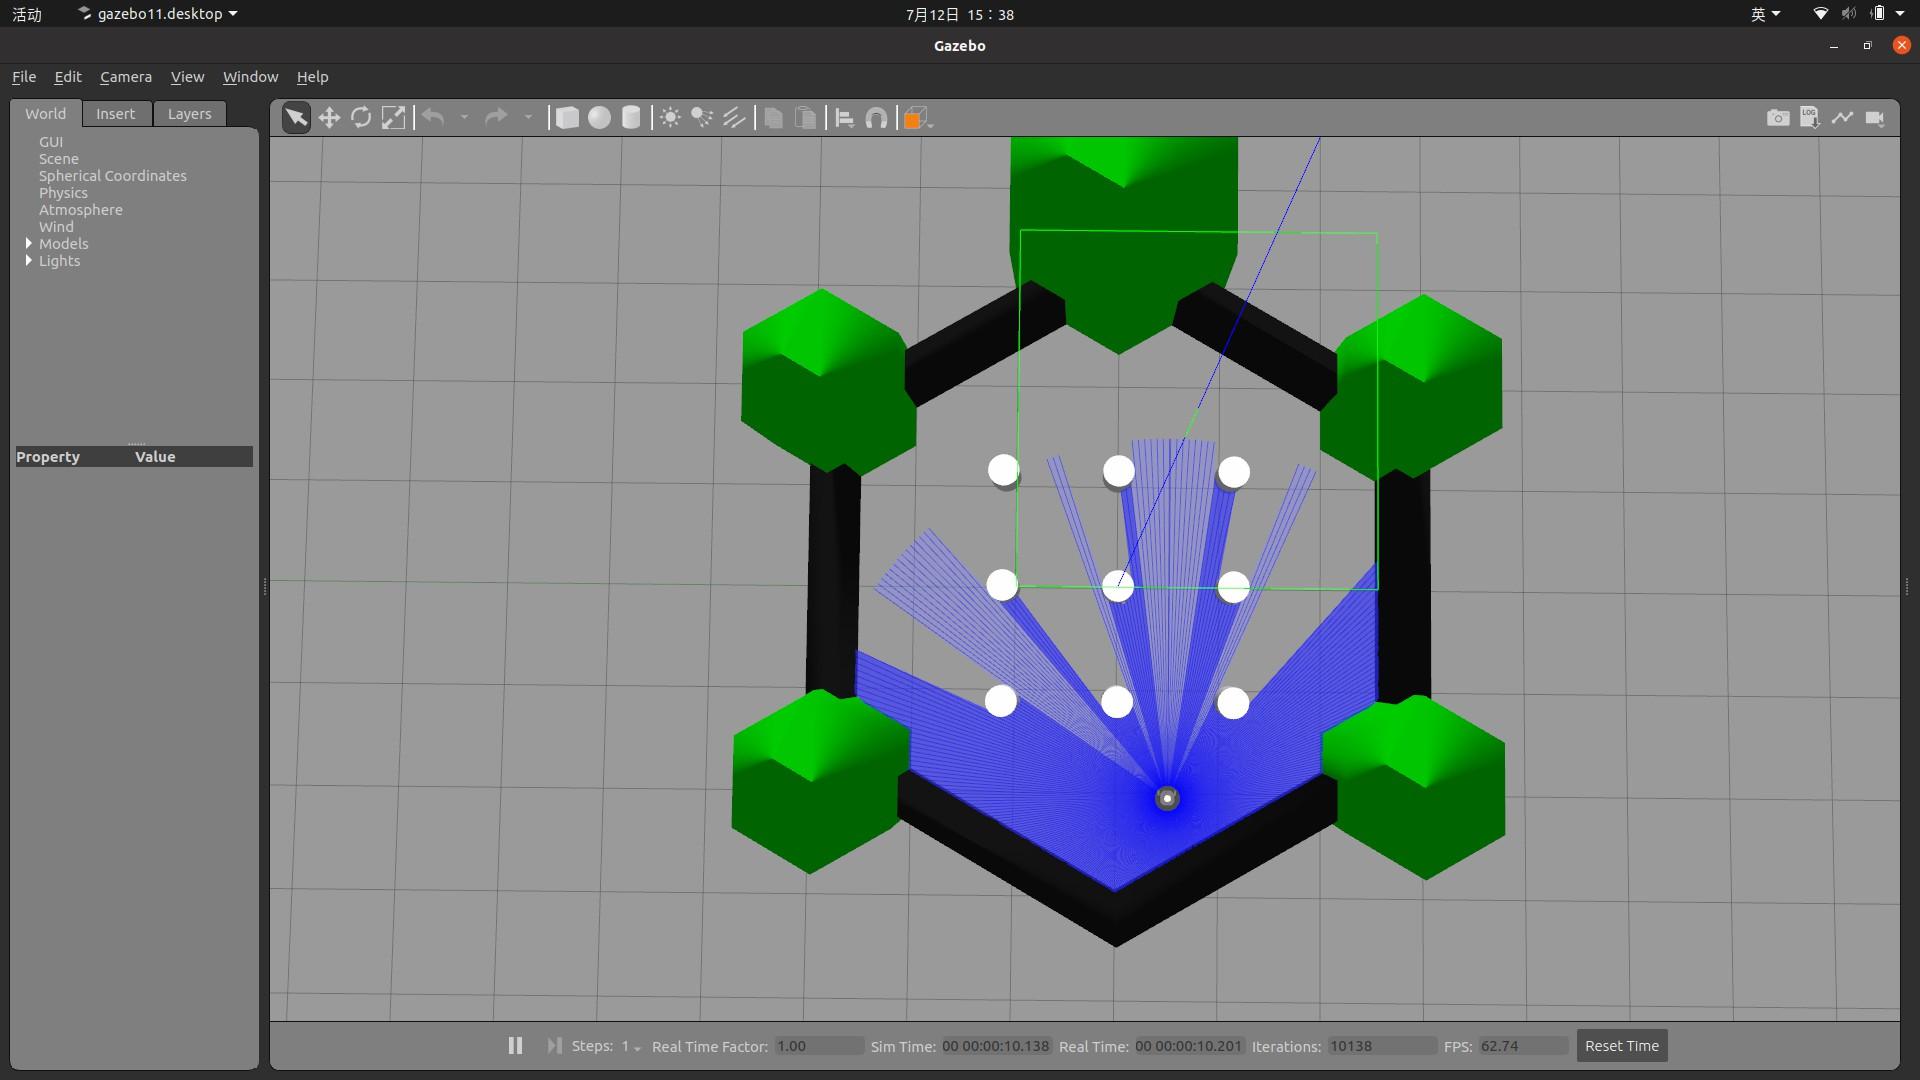Insert a sphere shape from toolbar
The width and height of the screenshot is (1920, 1080).
click(599, 118)
